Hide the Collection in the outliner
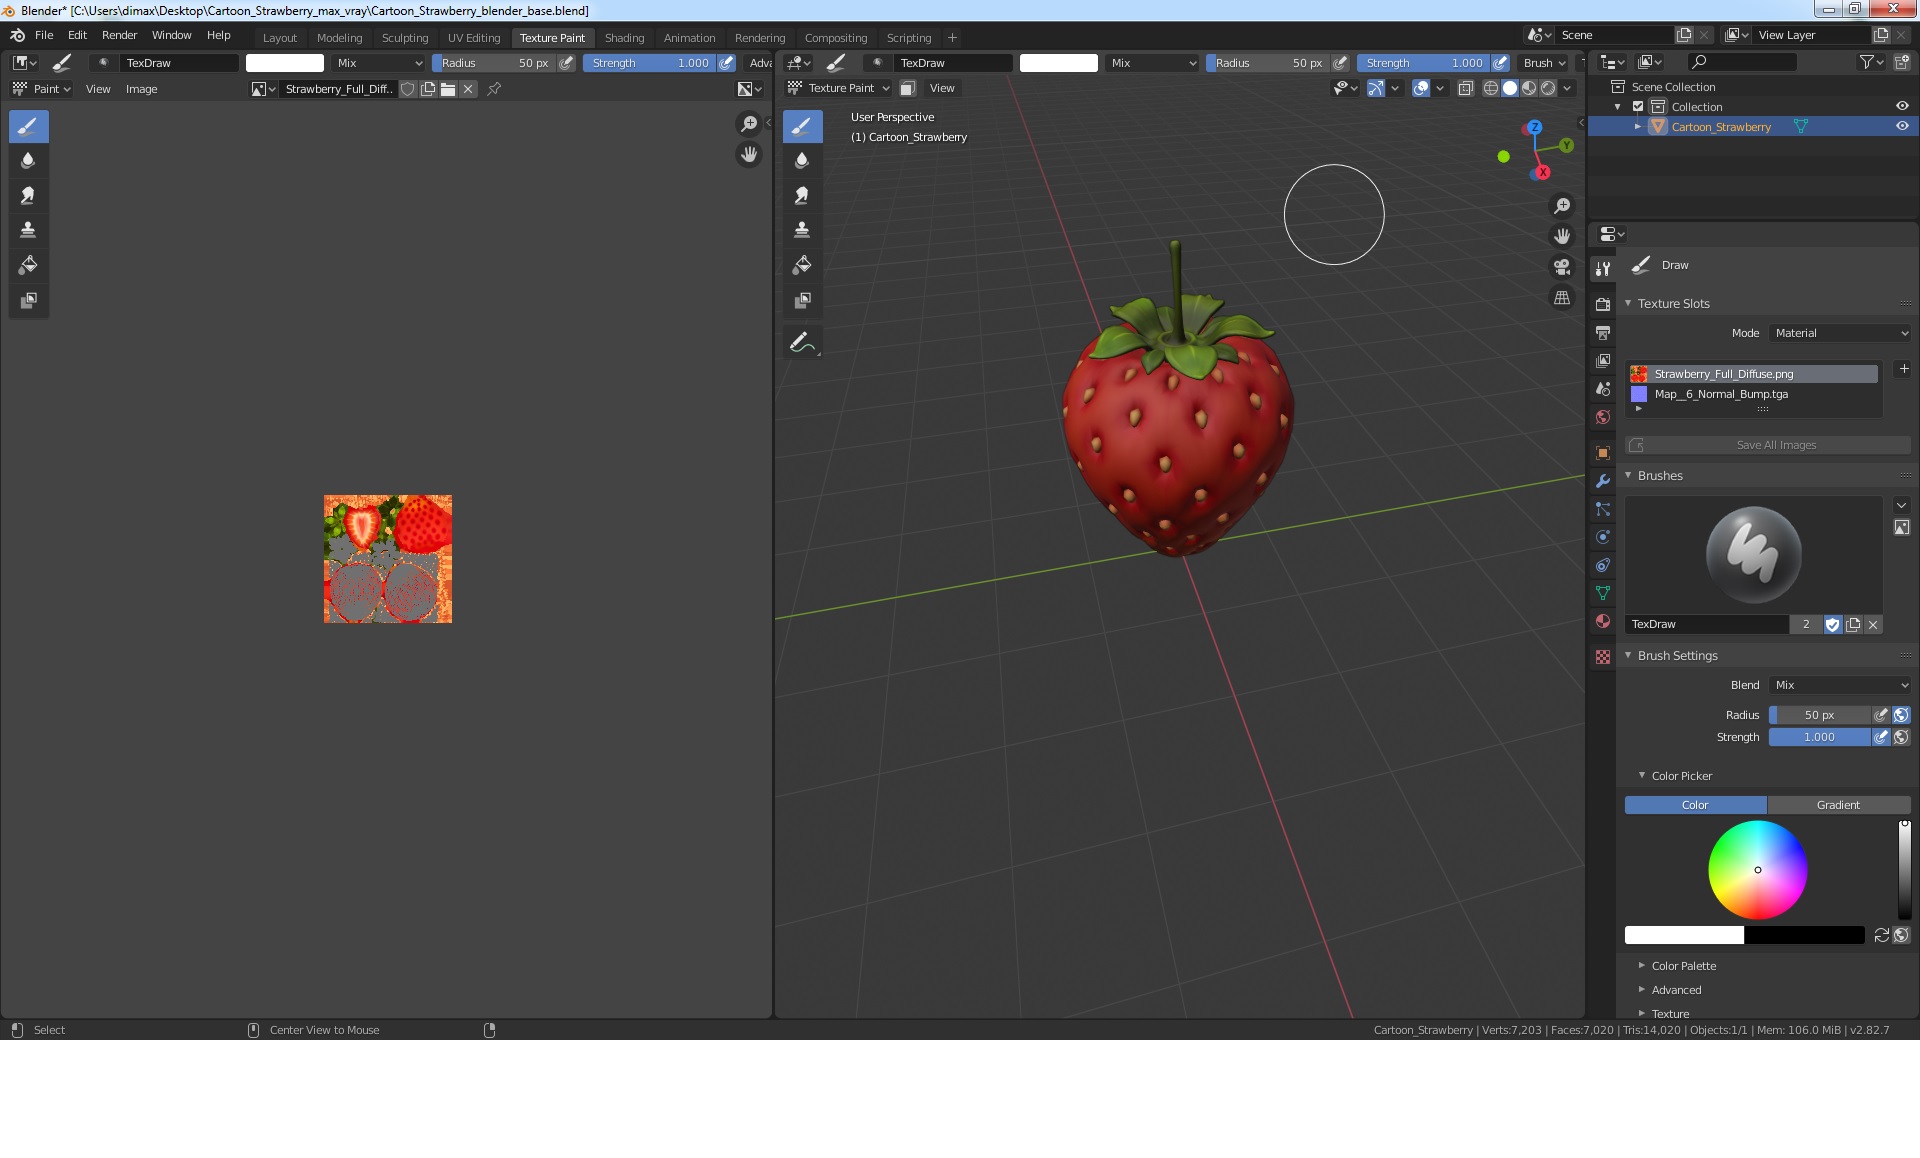The width and height of the screenshot is (1920, 1158). (1902, 106)
